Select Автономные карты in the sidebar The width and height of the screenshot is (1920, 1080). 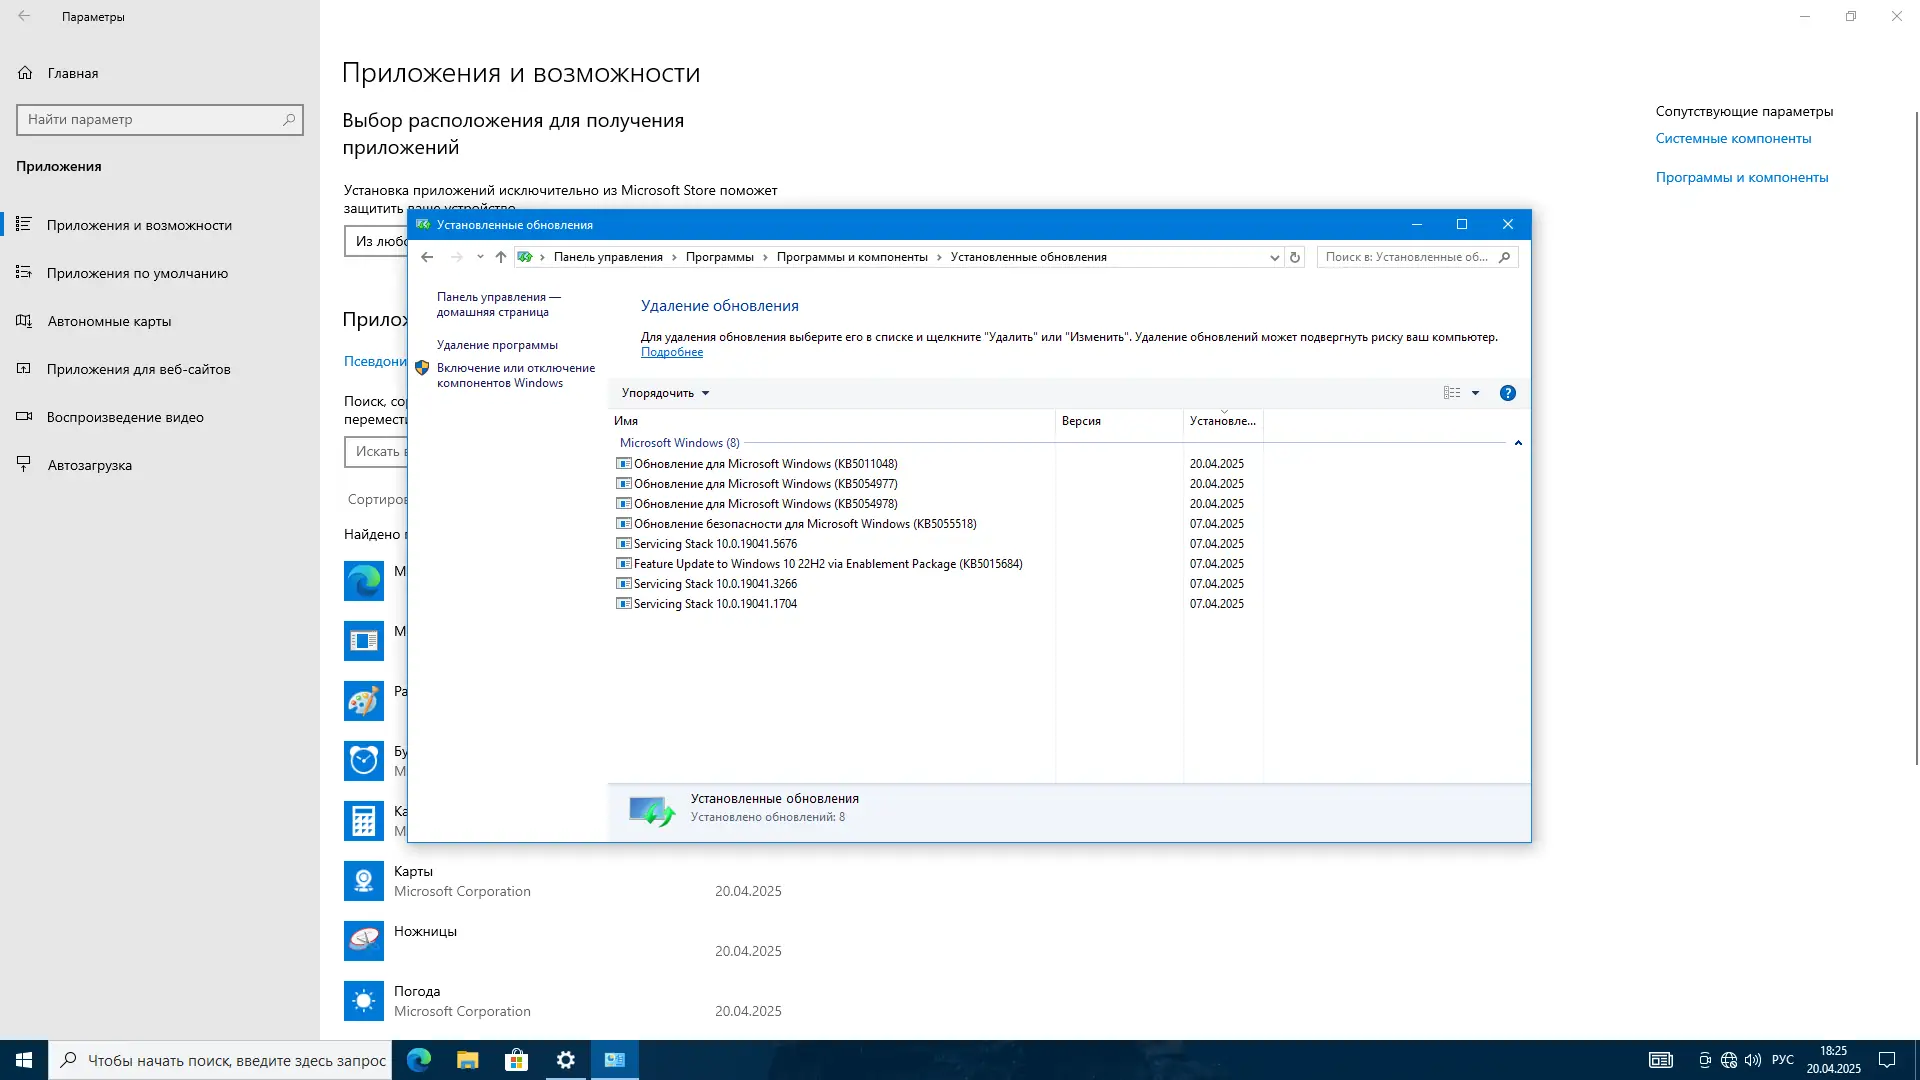point(109,321)
